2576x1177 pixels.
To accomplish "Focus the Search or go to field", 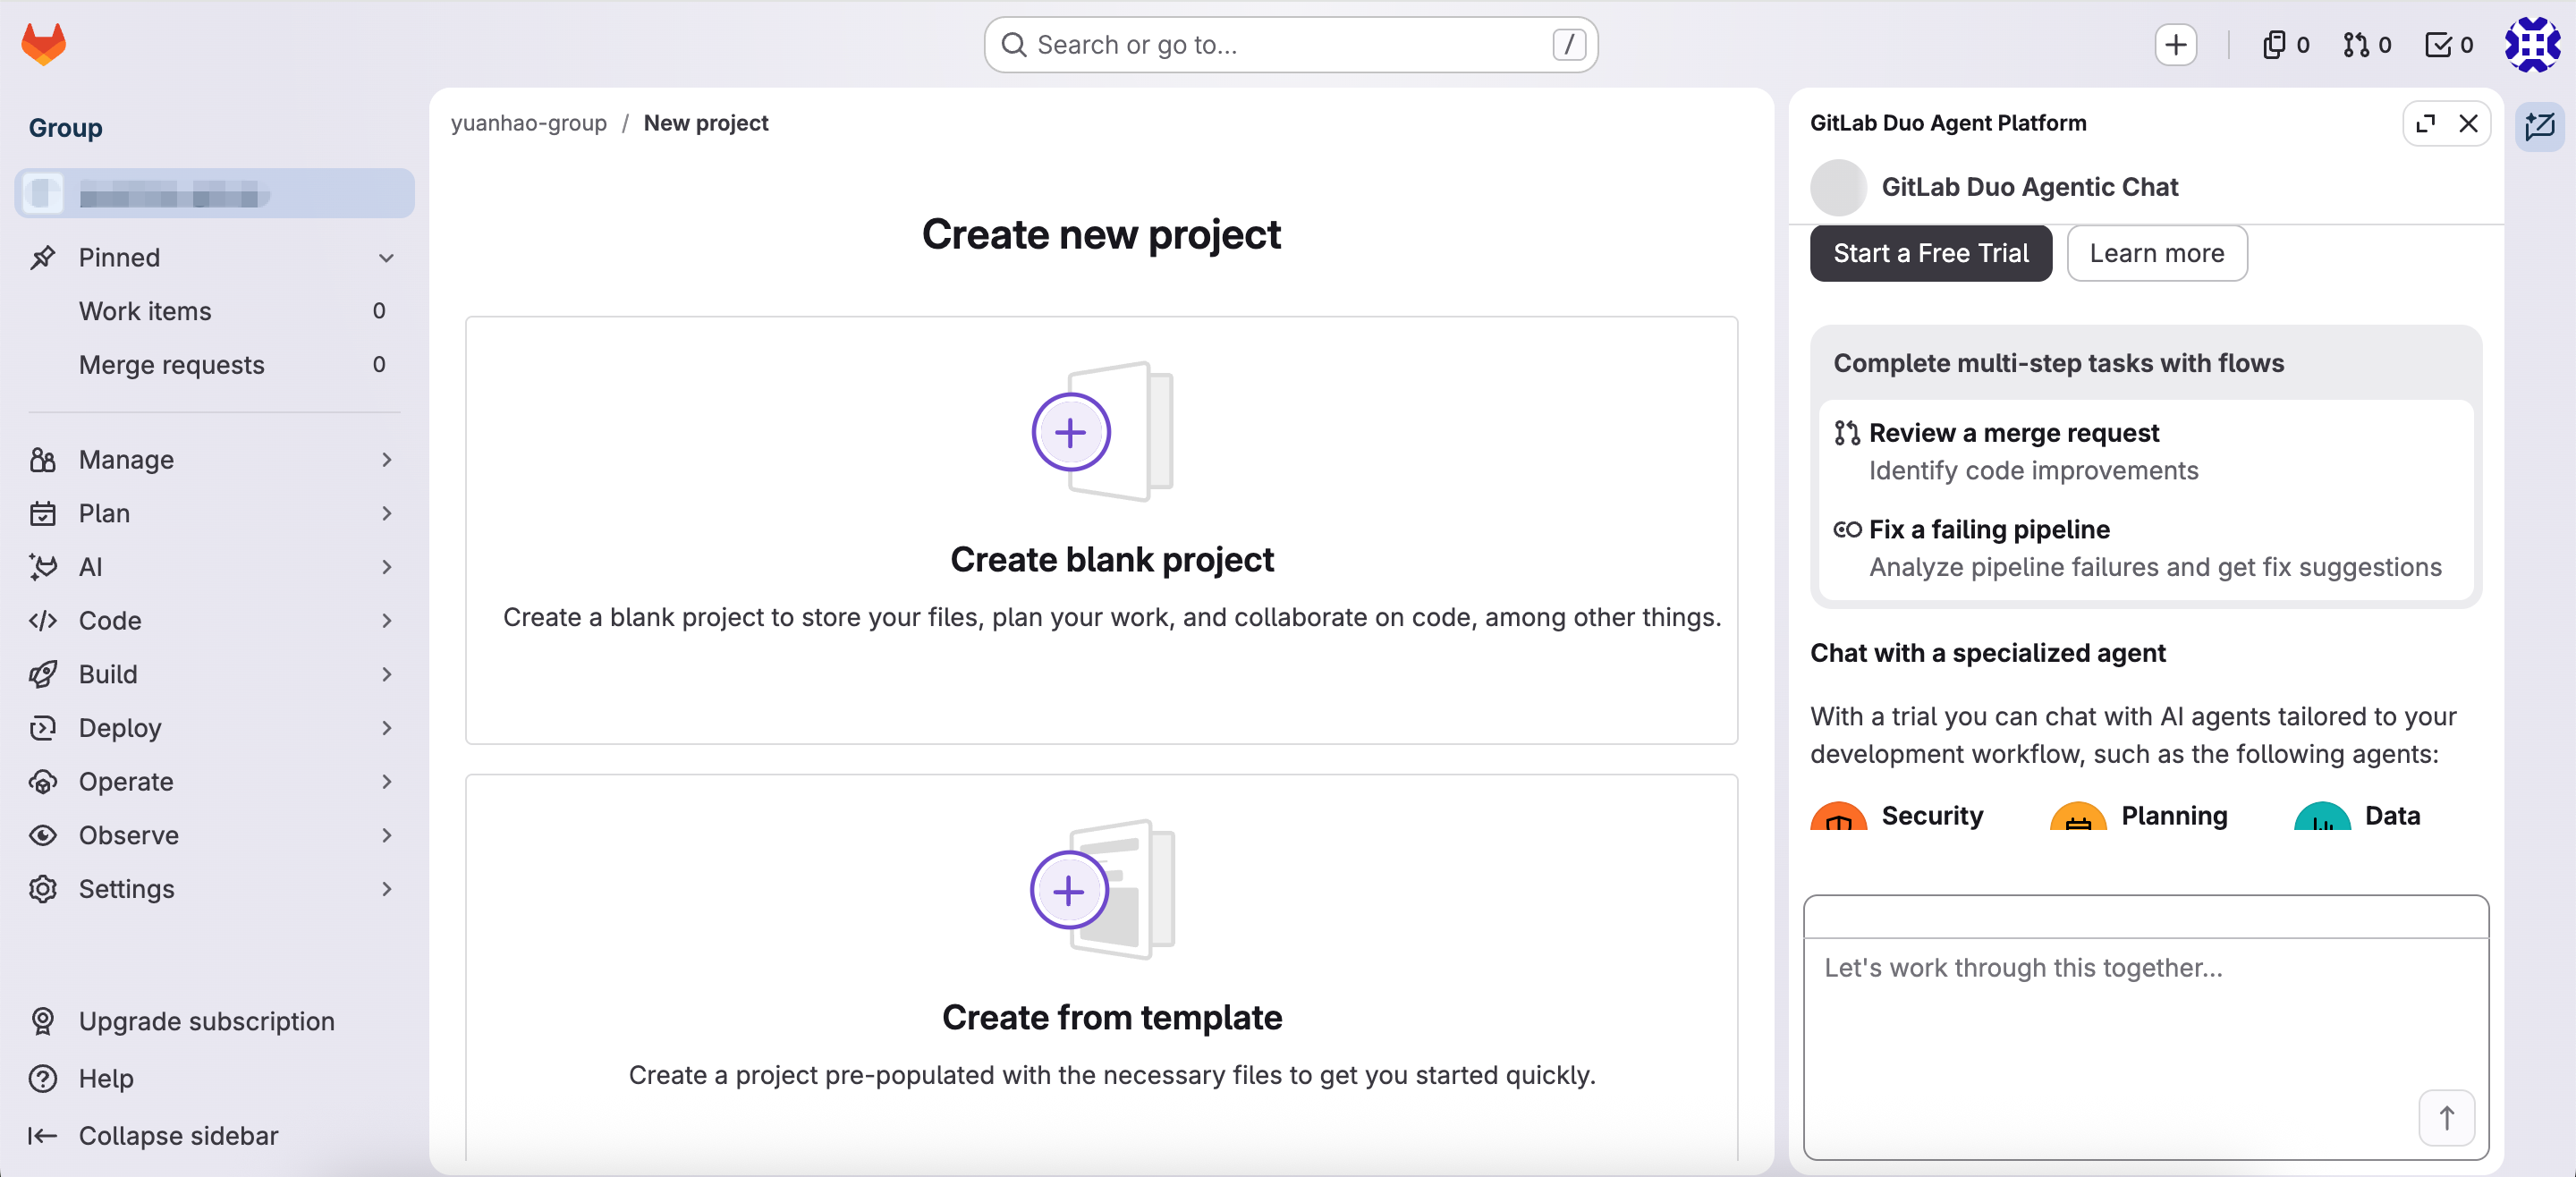I will [x=1290, y=45].
